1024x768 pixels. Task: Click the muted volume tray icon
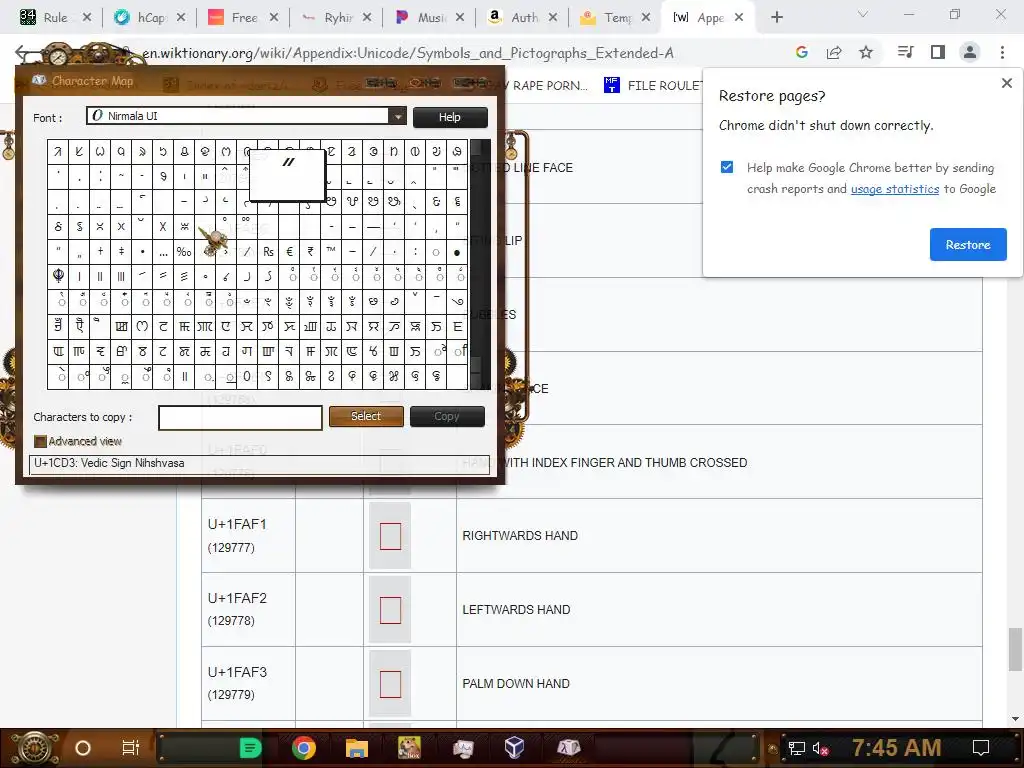point(820,748)
